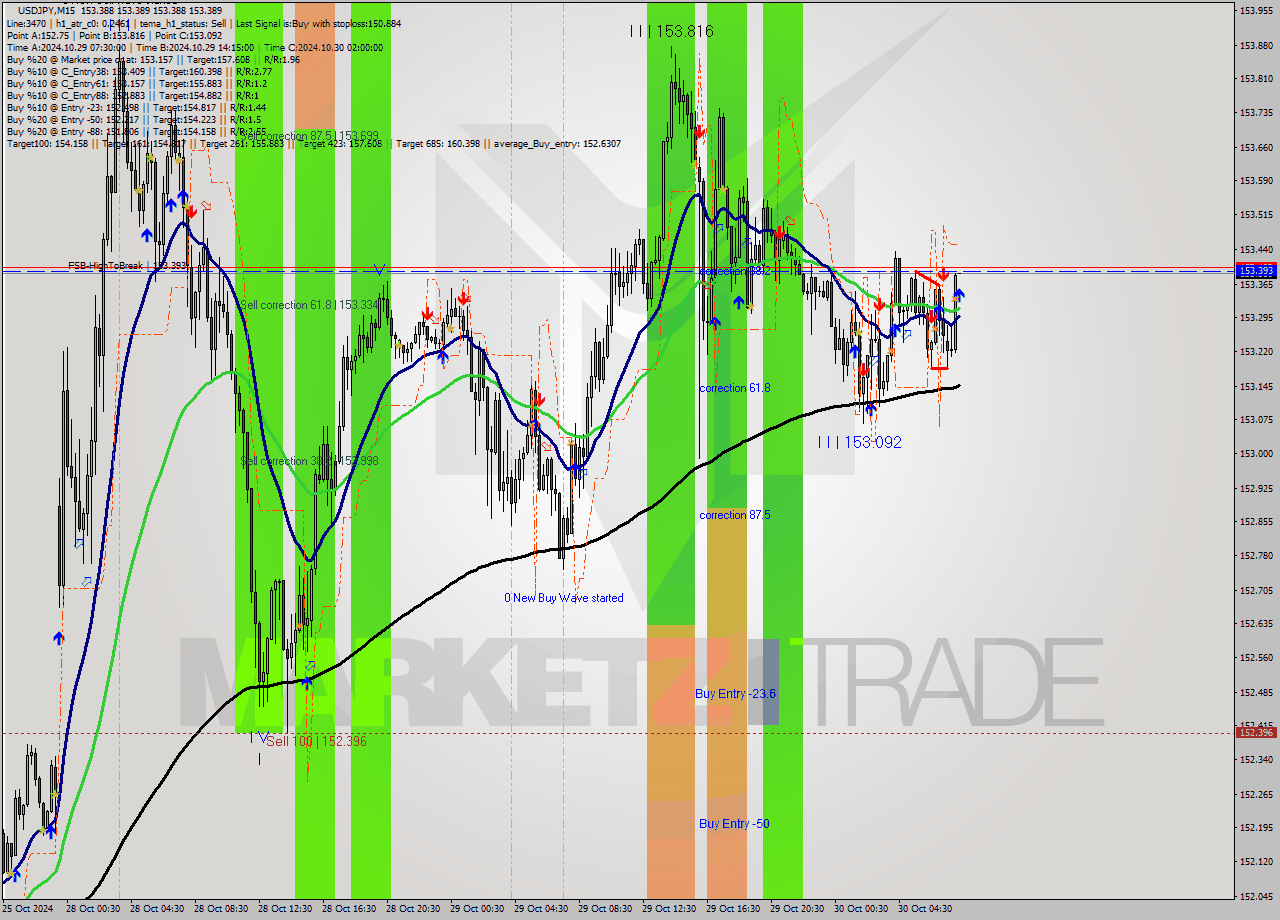The image size is (1280, 920).
Task: Click the 'Buy %10 @ C_Entry88' info line
Action: 133,95
